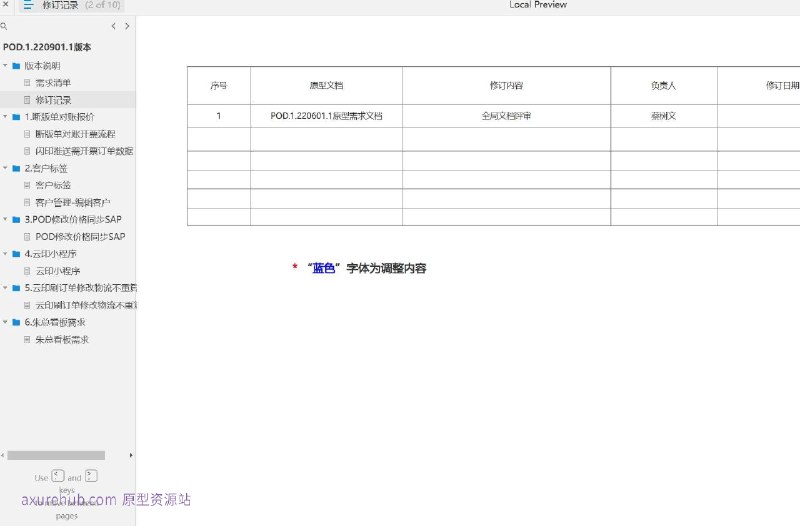Go to next page arrow
Viewport: 800px width, 526px height.
[x=127, y=26]
